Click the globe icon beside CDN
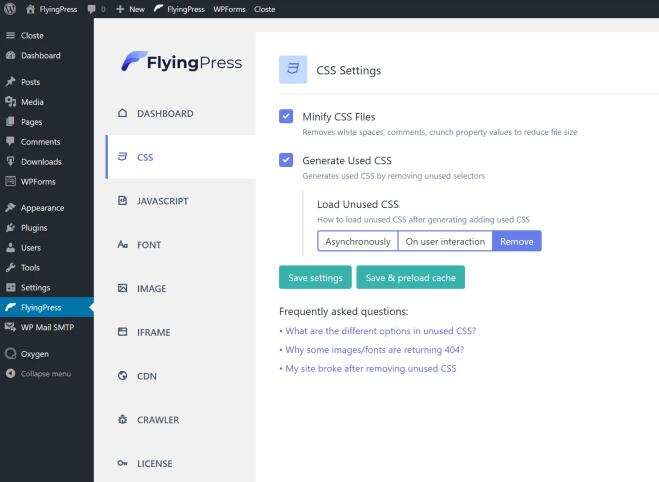Screen dimensions: 659x482 click(x=122, y=376)
